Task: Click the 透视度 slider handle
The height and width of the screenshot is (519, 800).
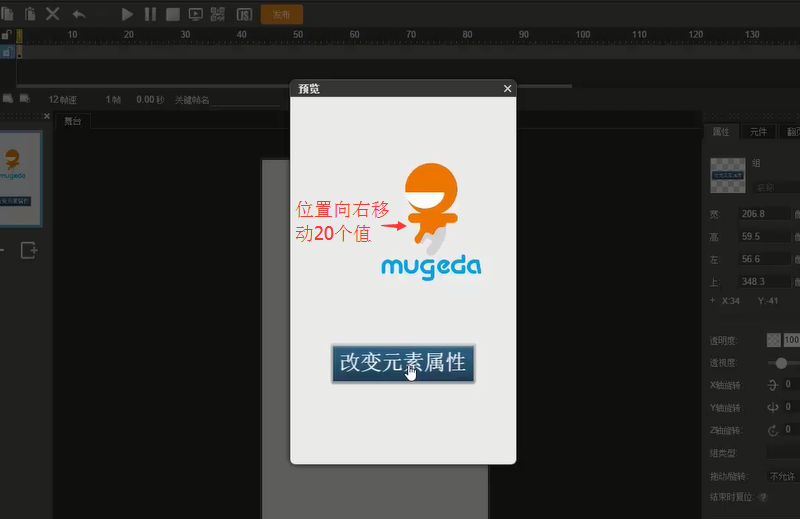Action: pos(781,363)
